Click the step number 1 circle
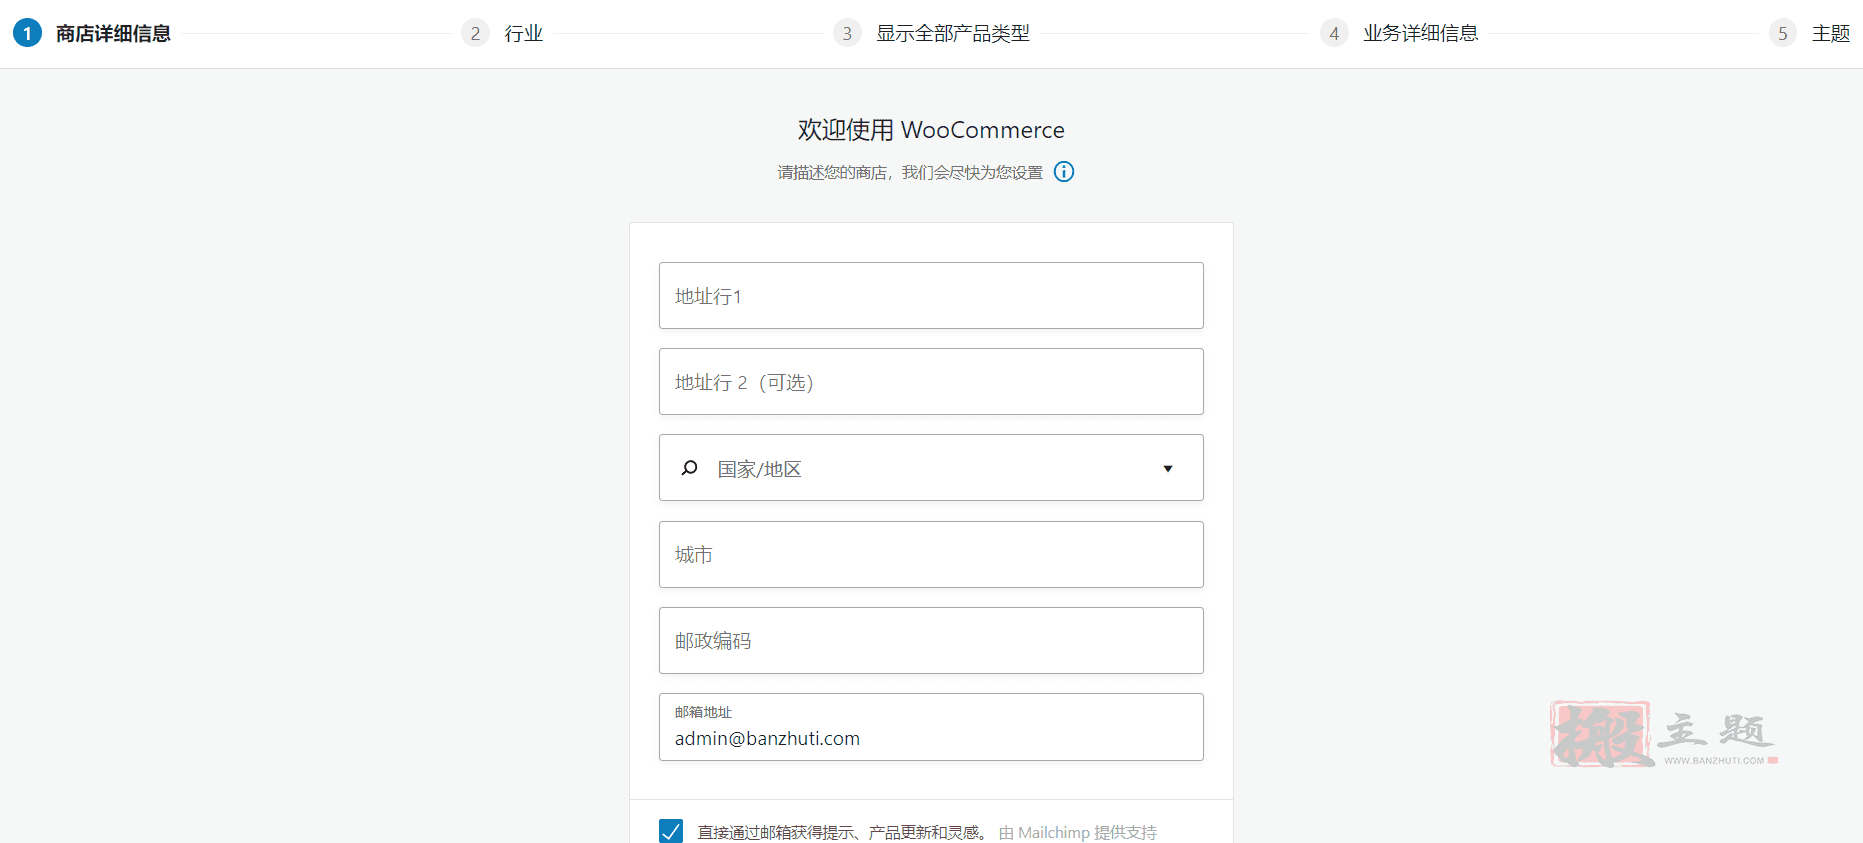This screenshot has height=843, width=1863. [27, 33]
